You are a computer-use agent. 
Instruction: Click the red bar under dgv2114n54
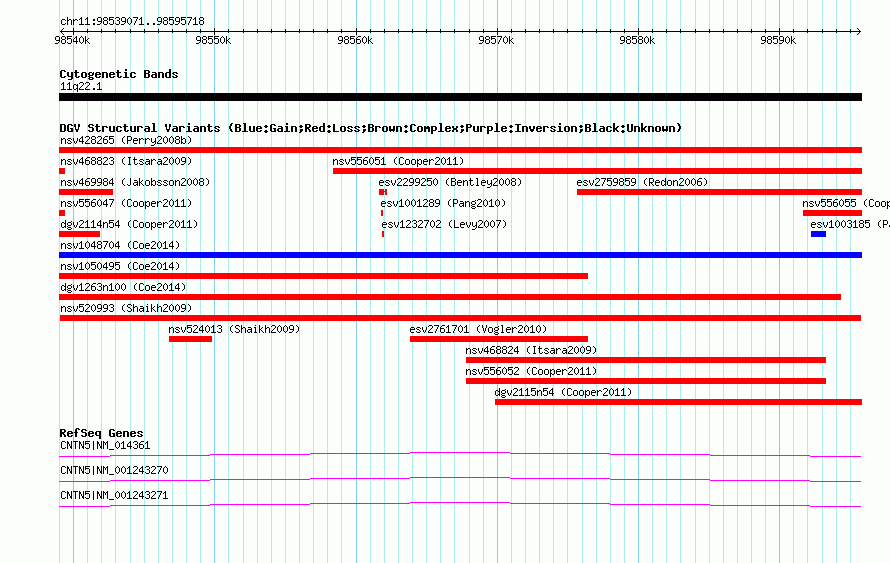point(79,234)
